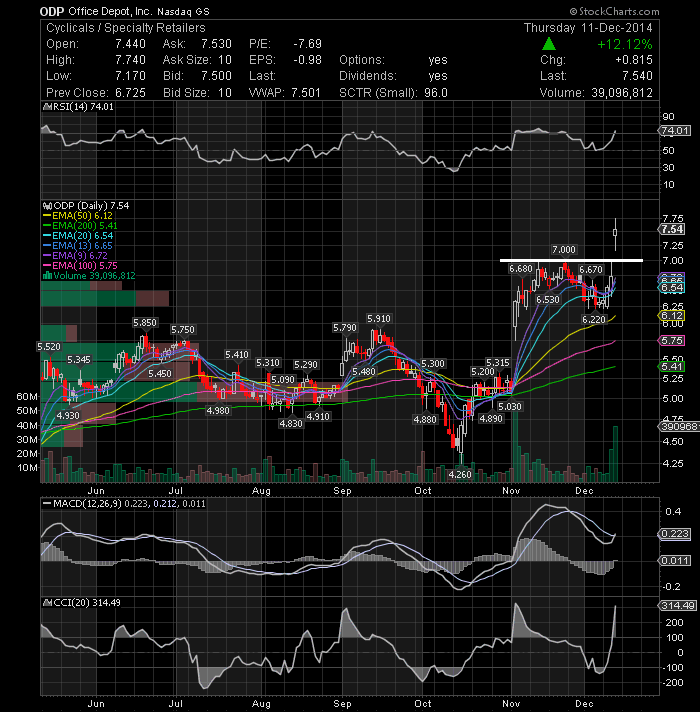Click the Cyclicals / Specialty Retailers sector text
The width and height of the screenshot is (700, 712).
(126, 28)
